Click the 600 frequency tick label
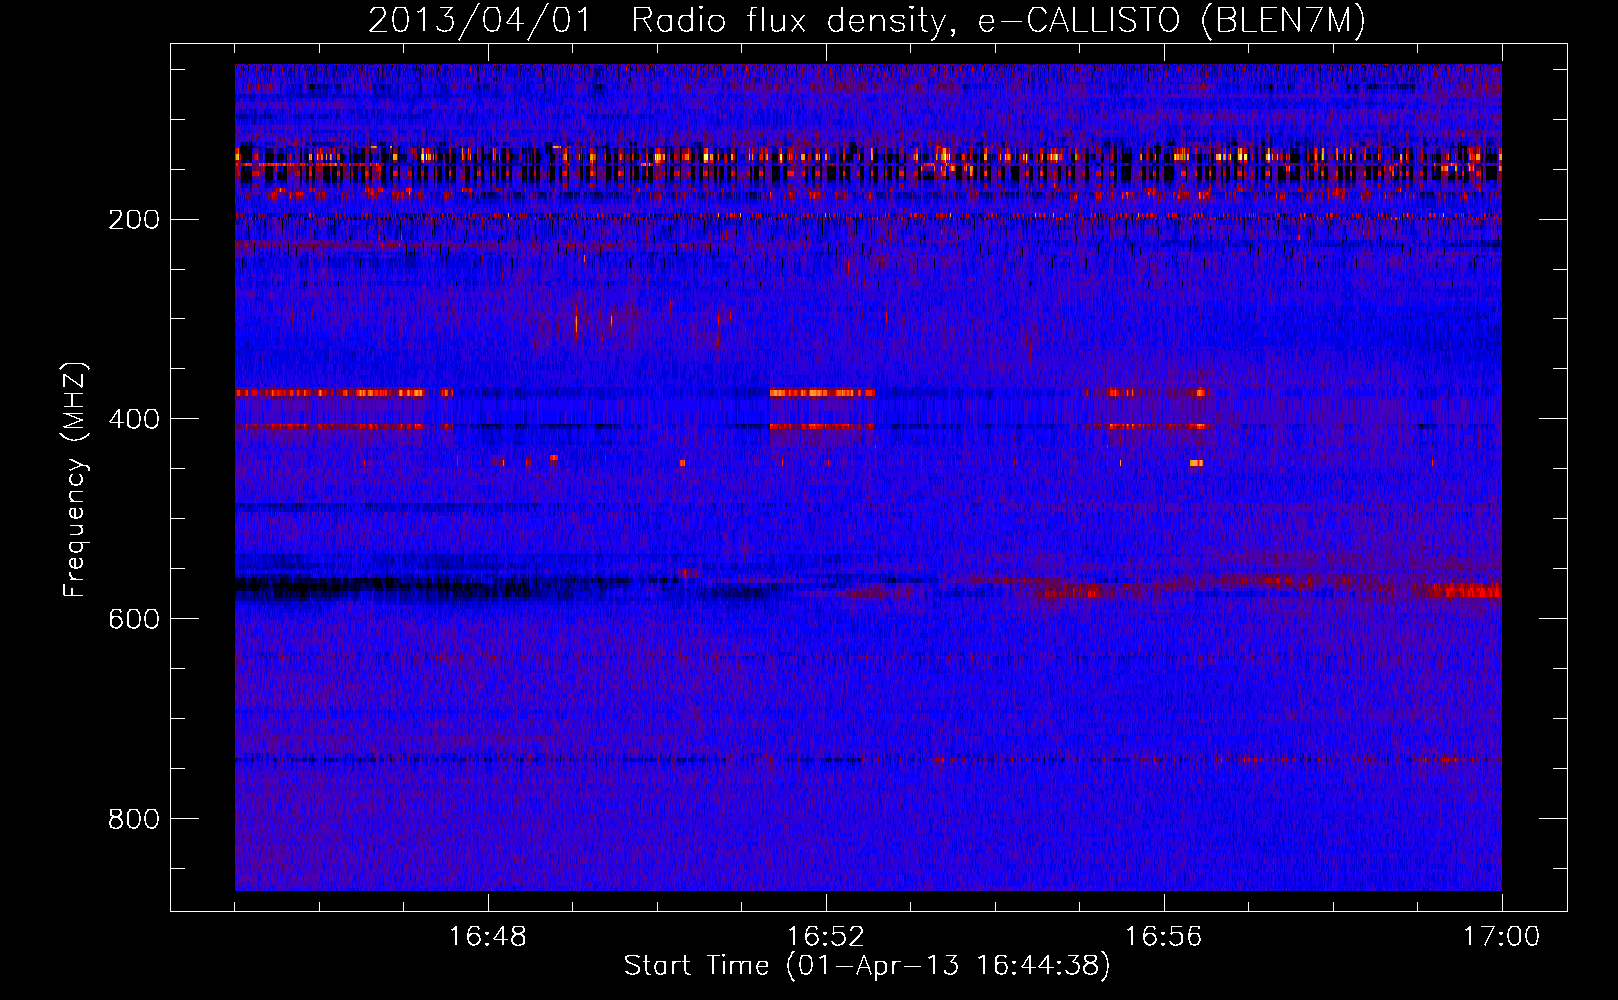Screen dimensions: 1618x1000 [134, 619]
